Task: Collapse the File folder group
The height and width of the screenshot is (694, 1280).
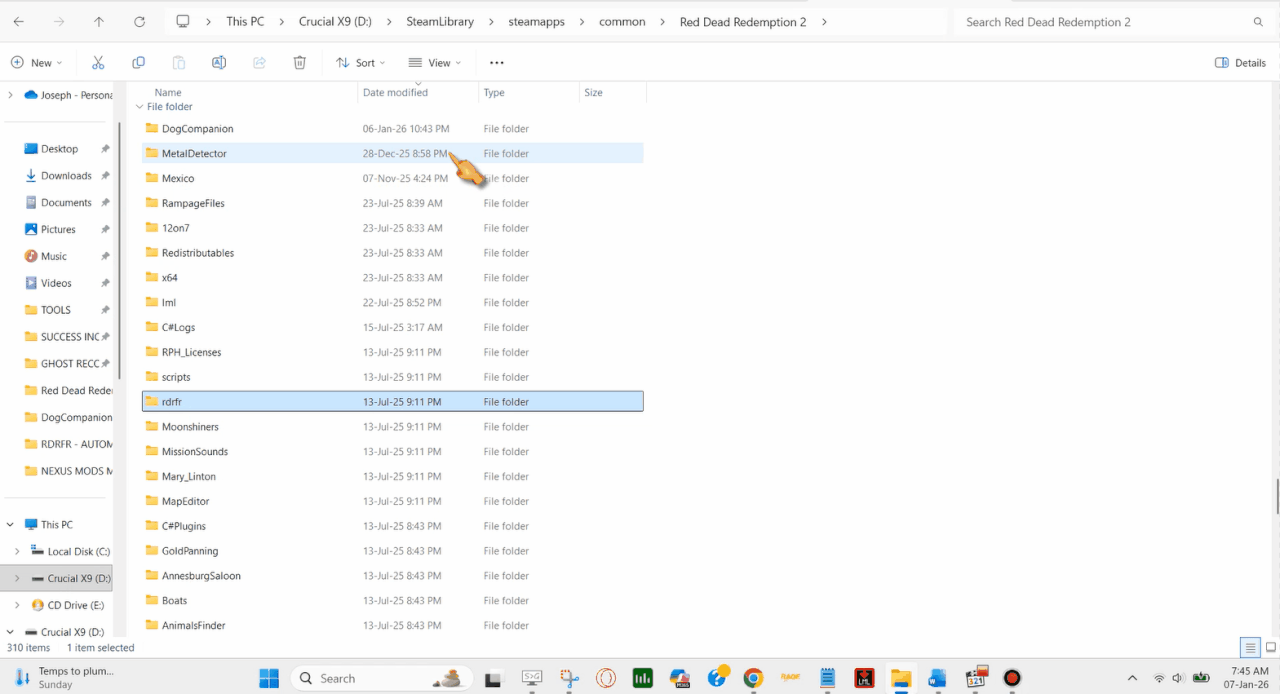Action: (x=139, y=107)
